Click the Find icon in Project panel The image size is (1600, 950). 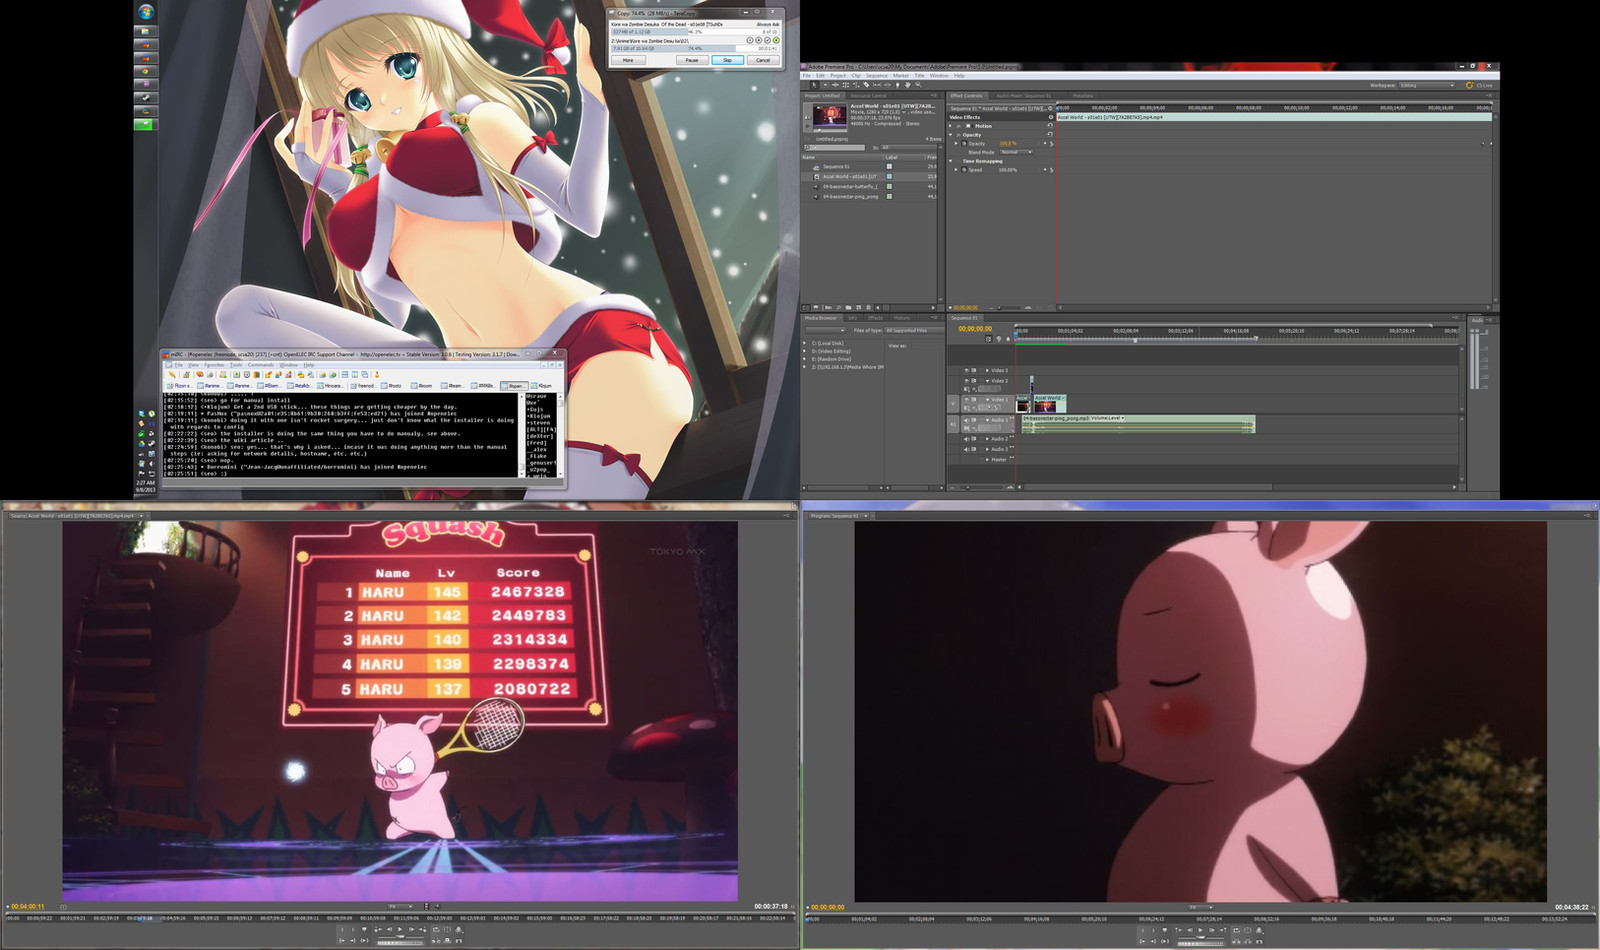(838, 308)
